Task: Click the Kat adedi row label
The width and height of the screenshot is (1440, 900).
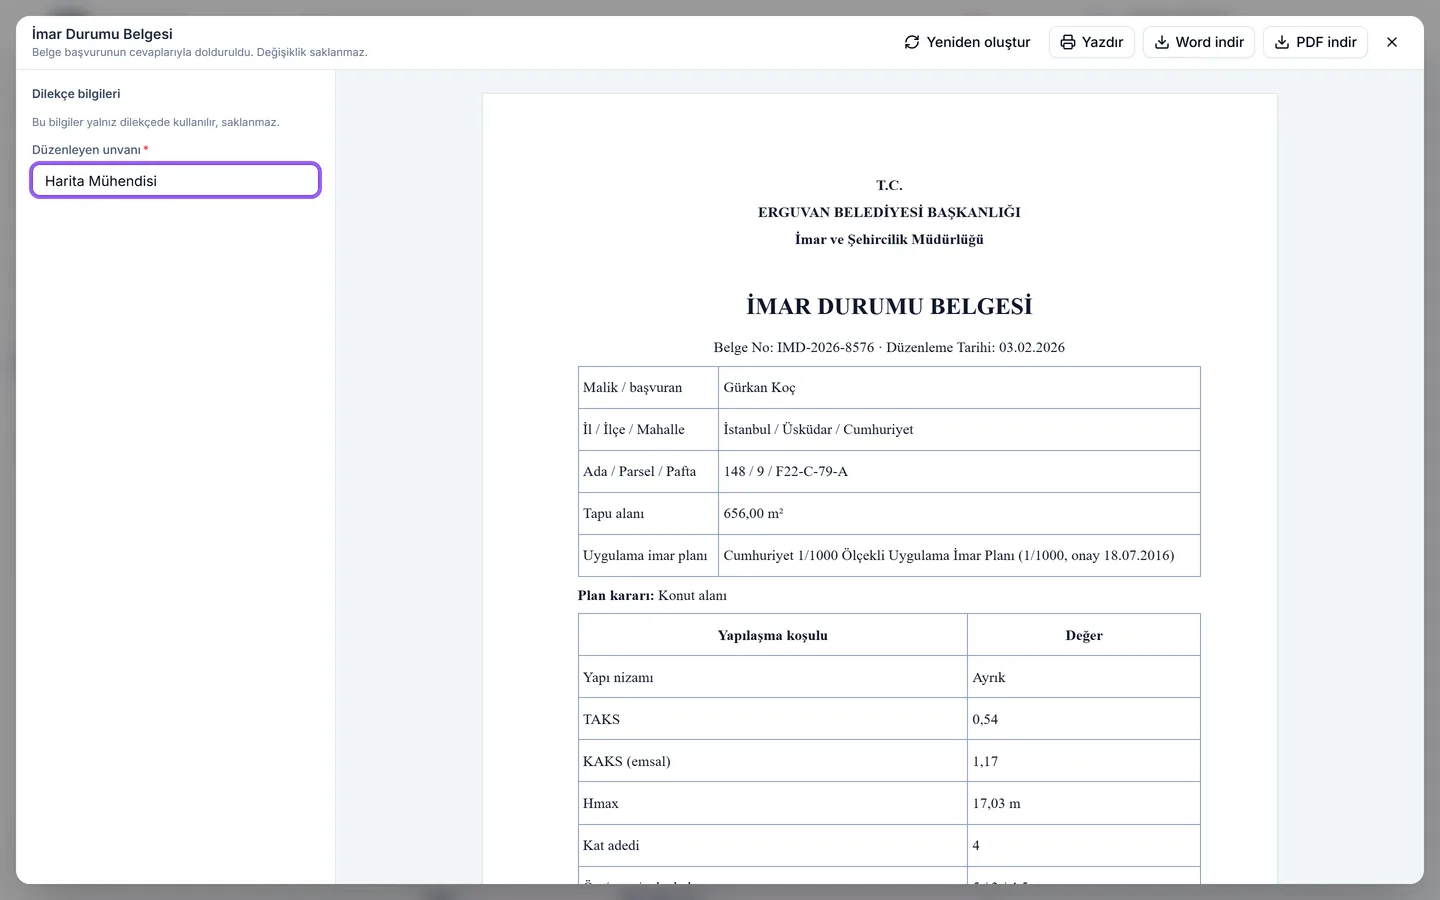Action: point(611,846)
